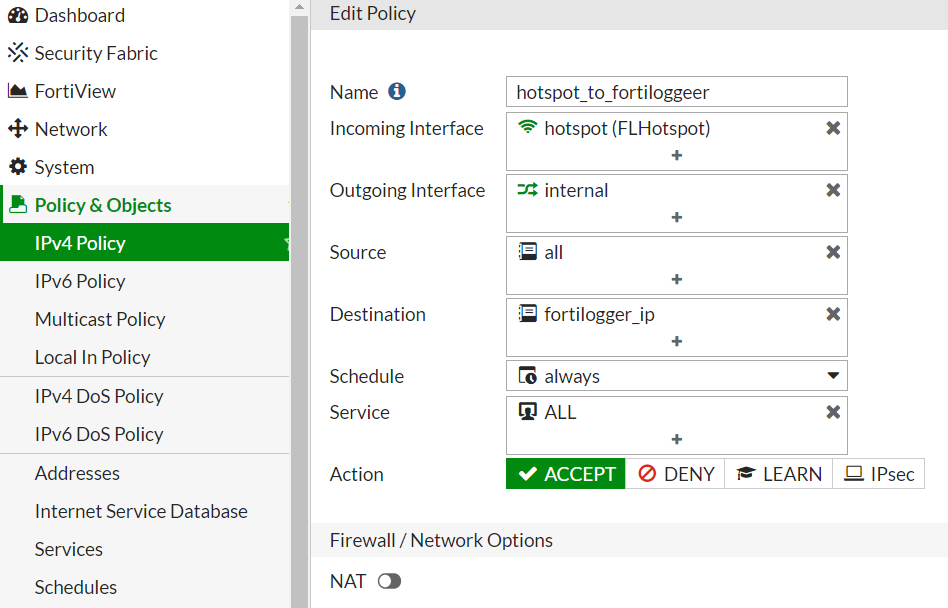Image resolution: width=948 pixels, height=608 pixels.
Task: Click the Firewall / Network Options heading
Action: [441, 540]
